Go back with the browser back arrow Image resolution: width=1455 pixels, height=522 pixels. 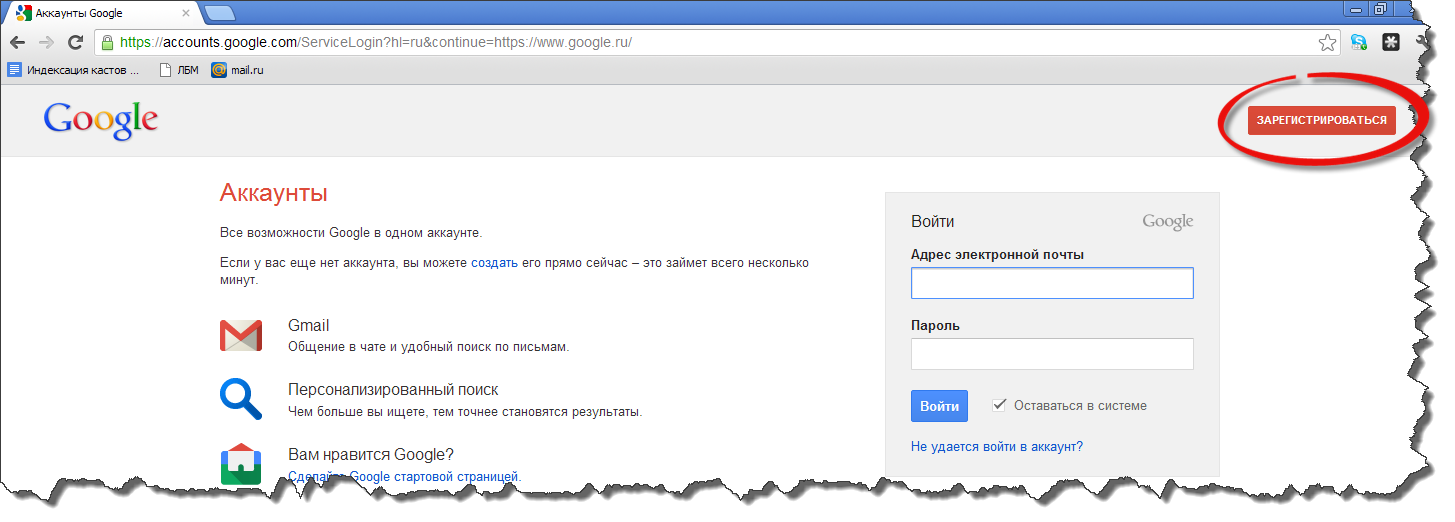tap(17, 43)
